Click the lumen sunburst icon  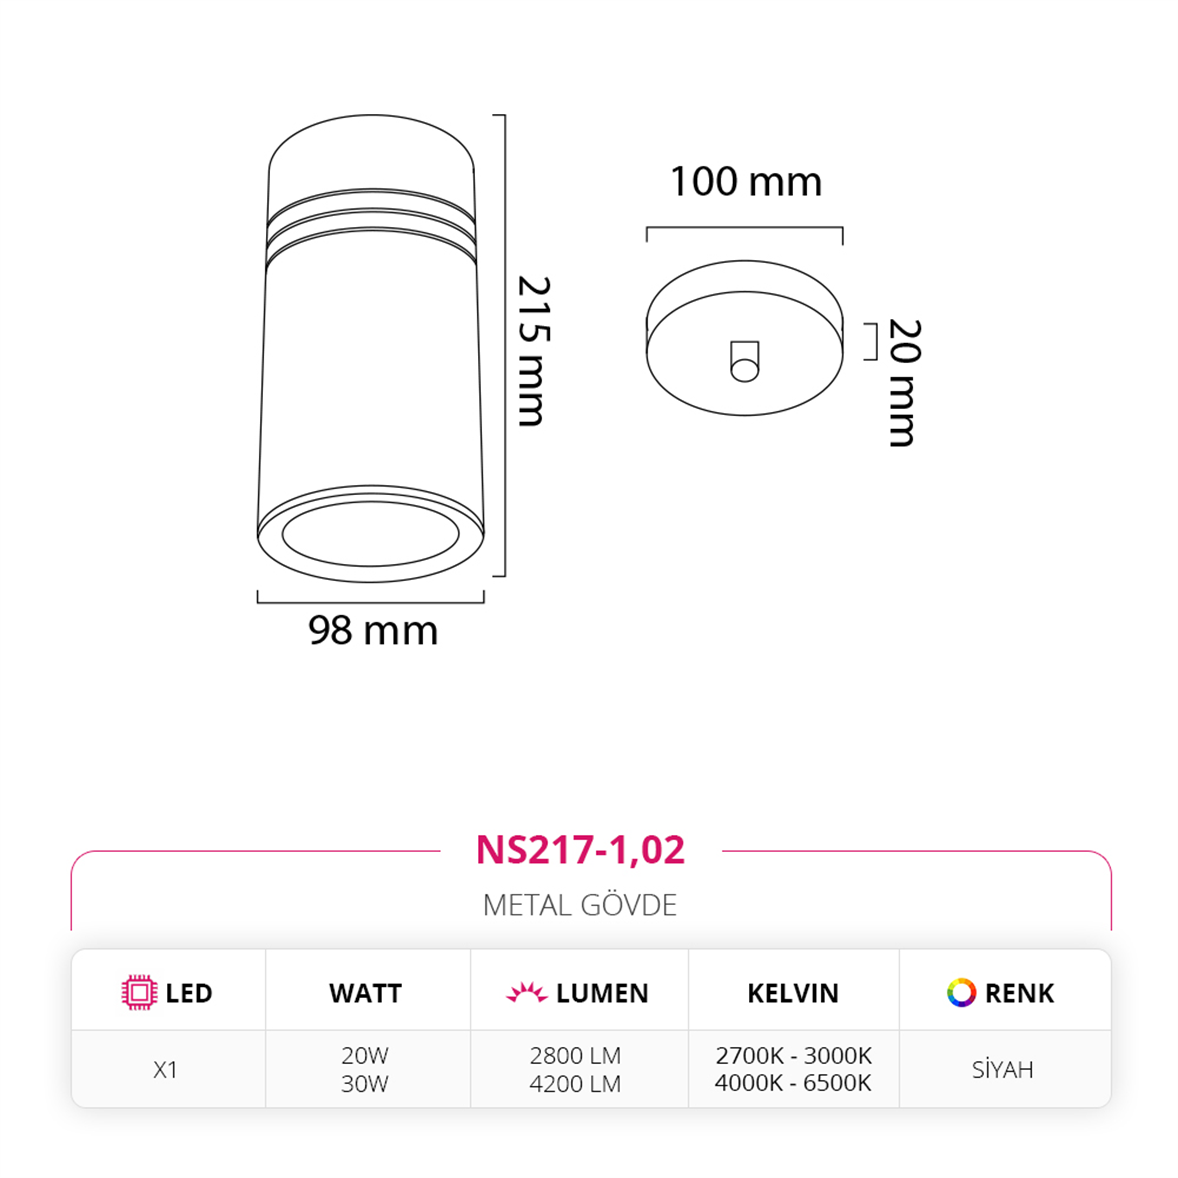click(x=527, y=992)
